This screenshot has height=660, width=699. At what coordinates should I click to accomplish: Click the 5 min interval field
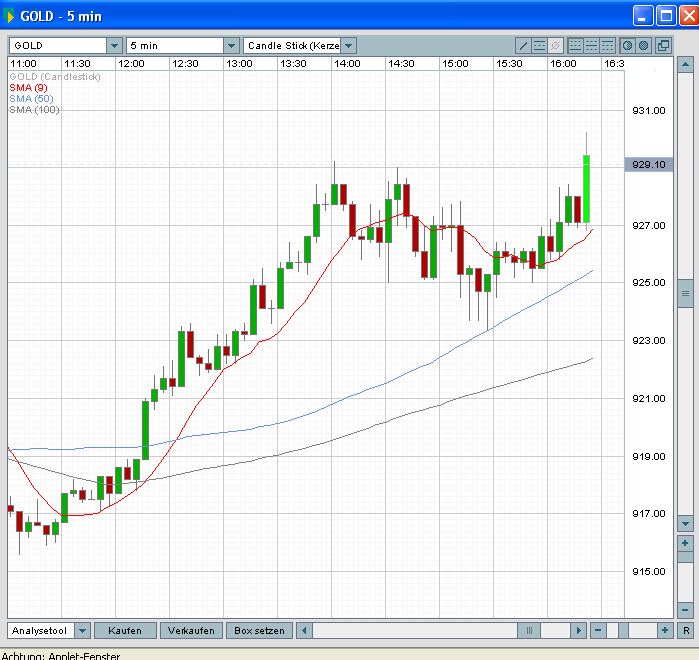pos(175,45)
